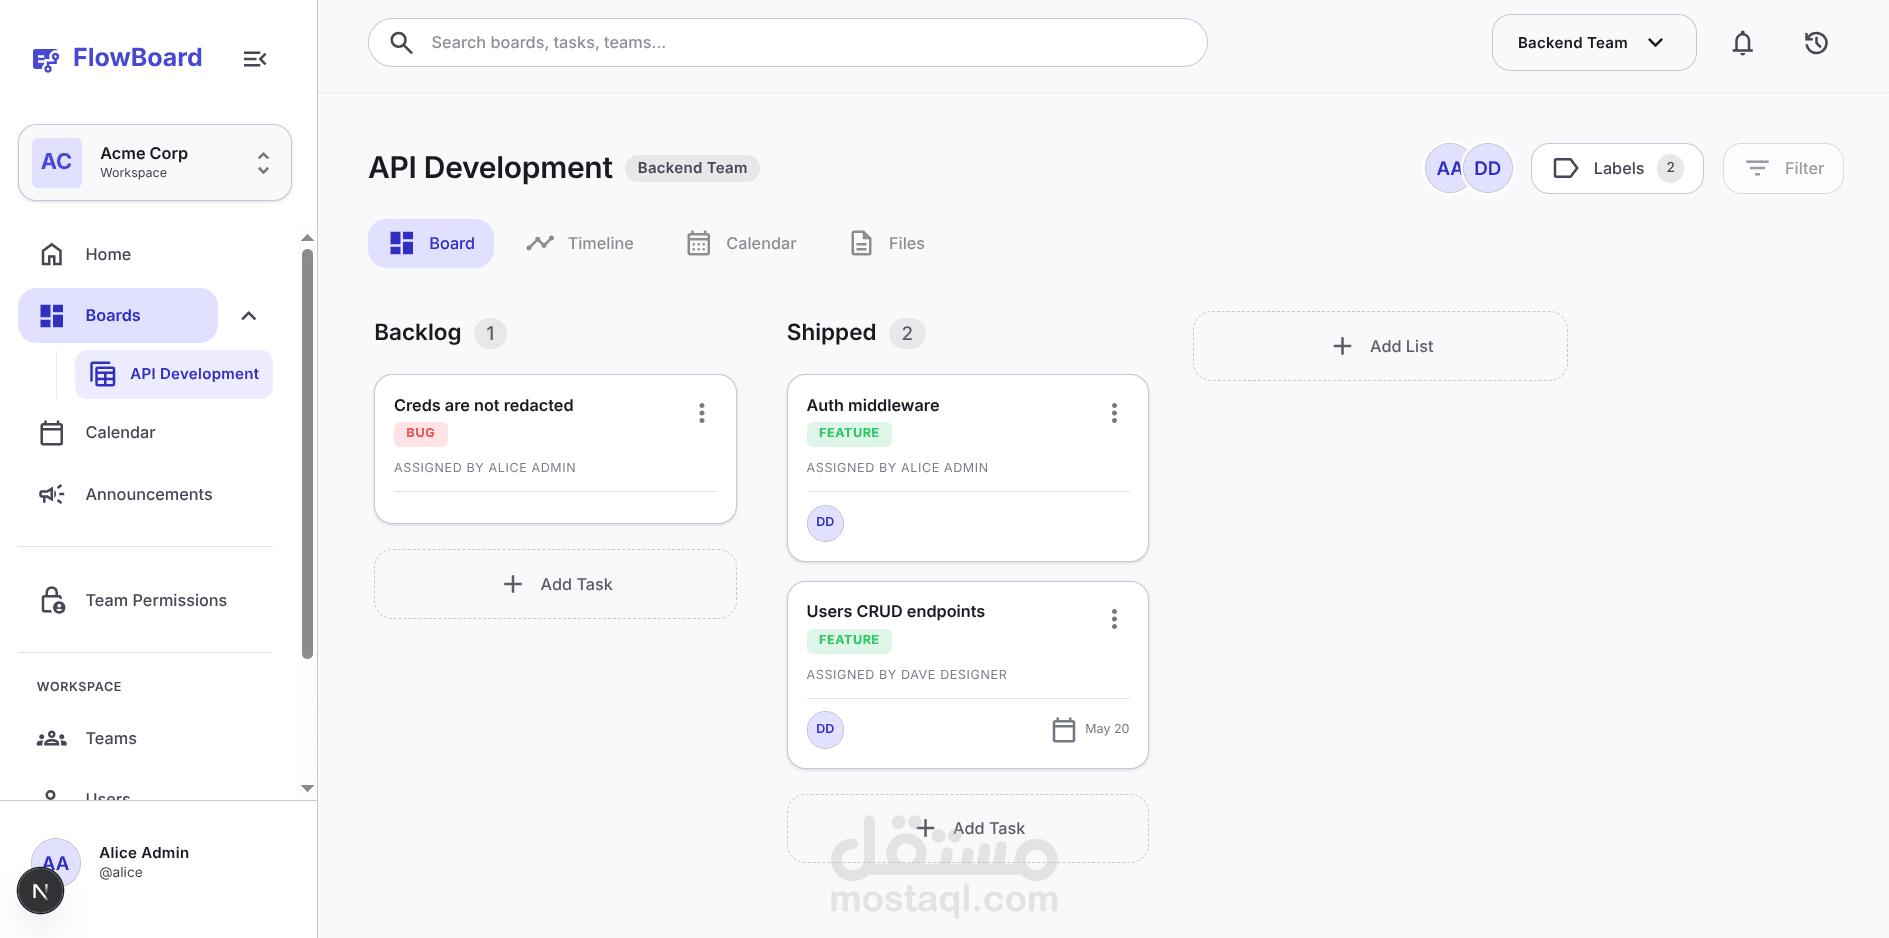
Task: Open the Backend Team dropdown
Action: [1594, 43]
